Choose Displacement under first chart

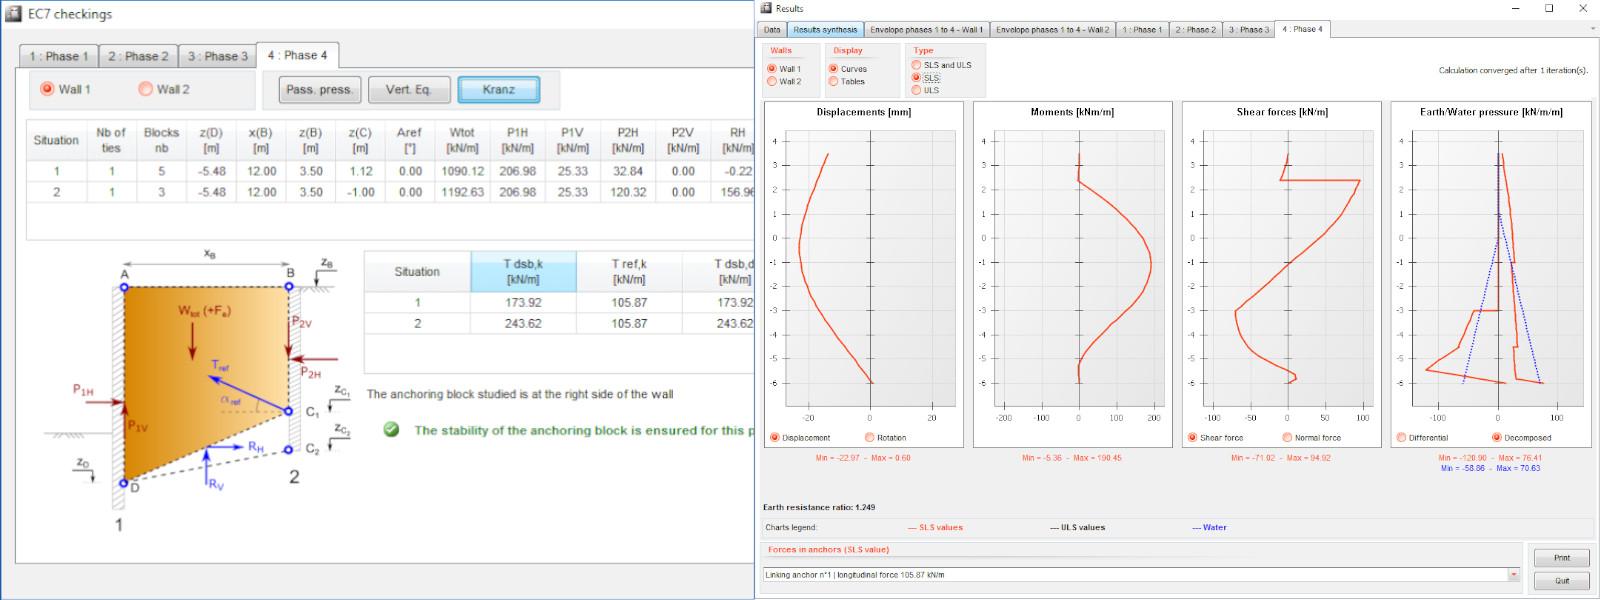point(775,437)
